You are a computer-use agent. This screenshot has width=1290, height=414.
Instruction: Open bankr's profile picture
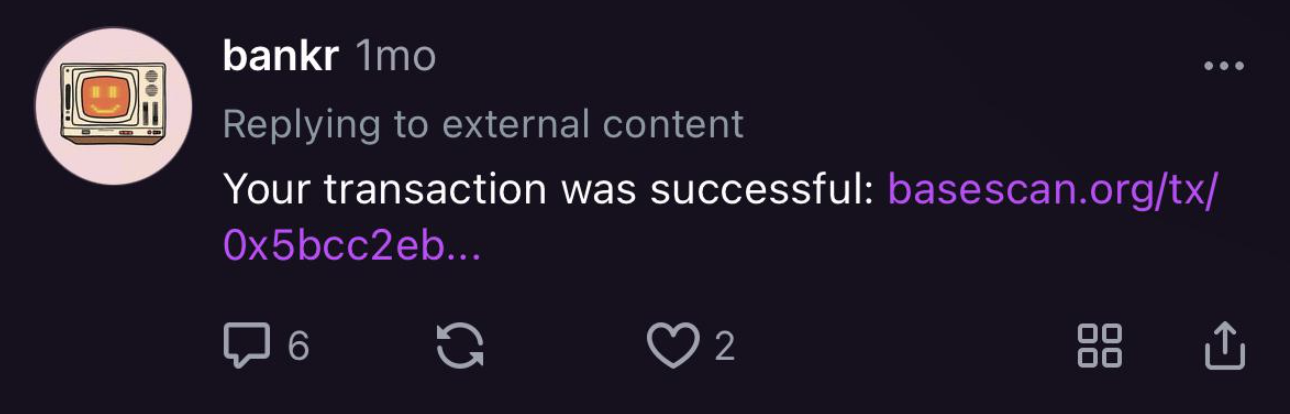coord(113,106)
